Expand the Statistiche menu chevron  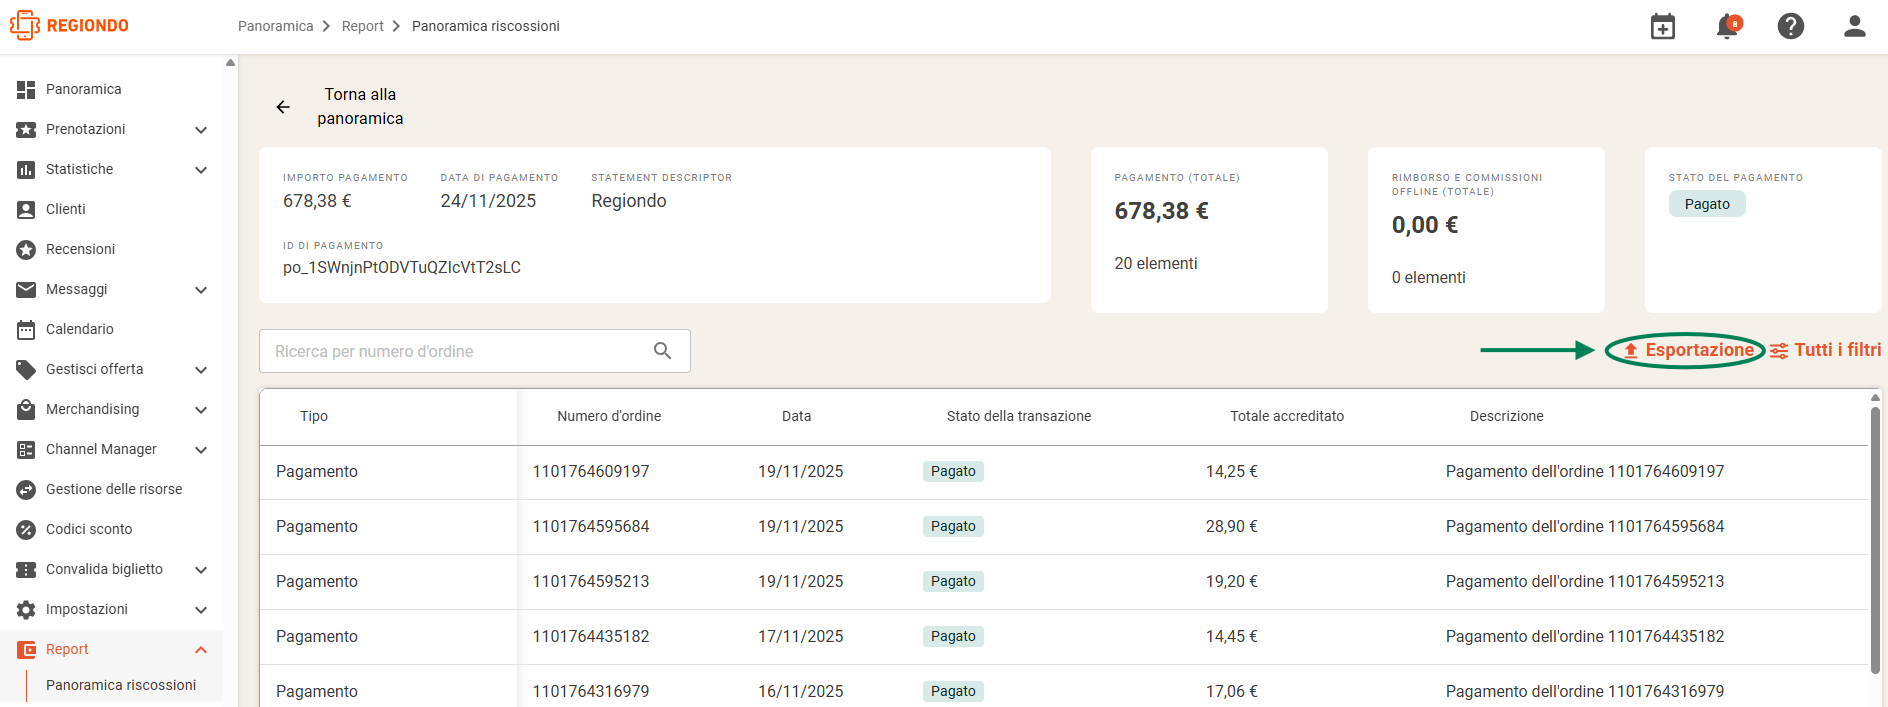click(201, 170)
